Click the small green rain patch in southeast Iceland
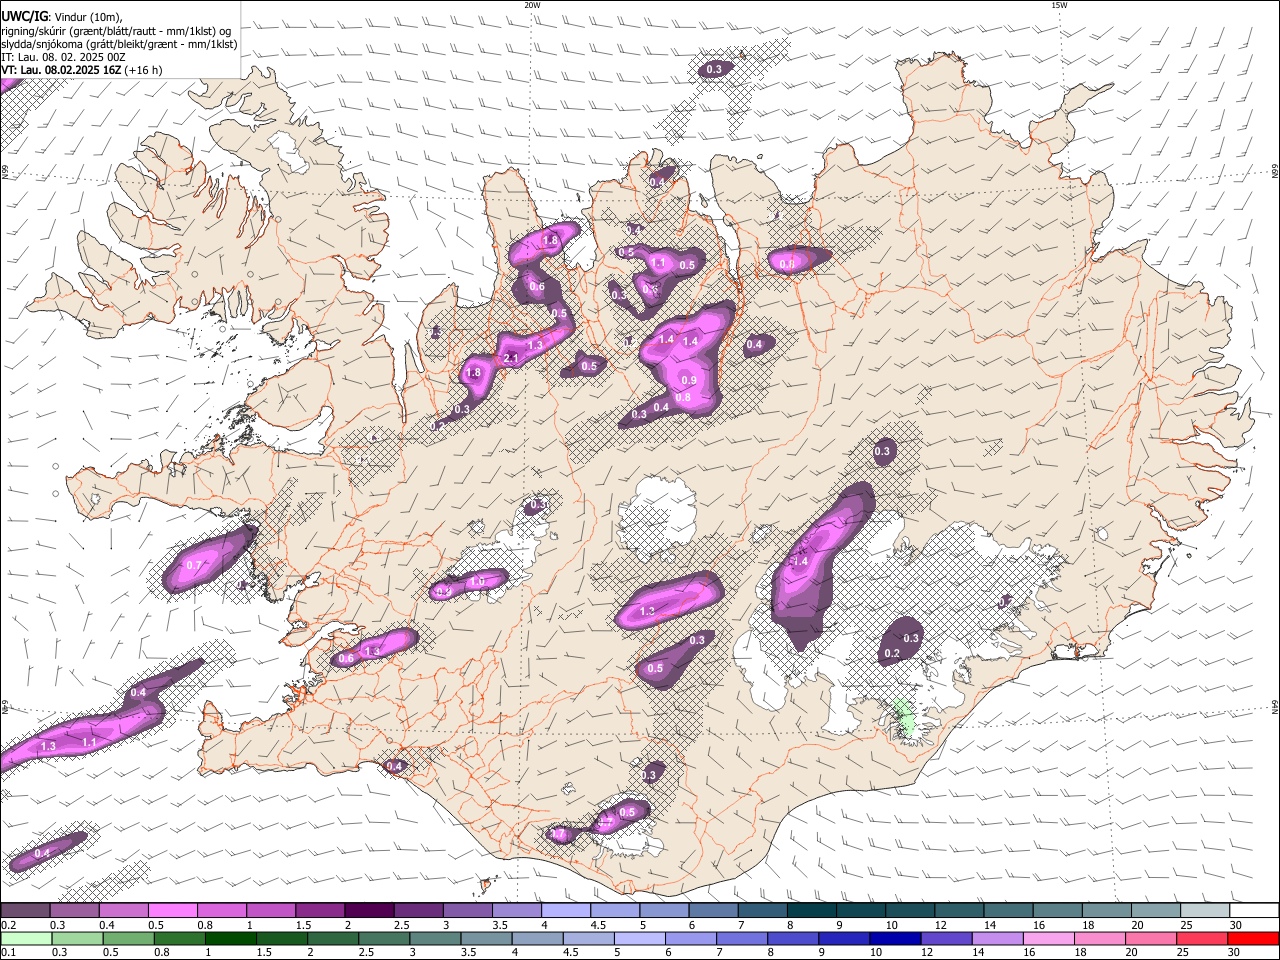This screenshot has height=960, width=1280. click(904, 718)
